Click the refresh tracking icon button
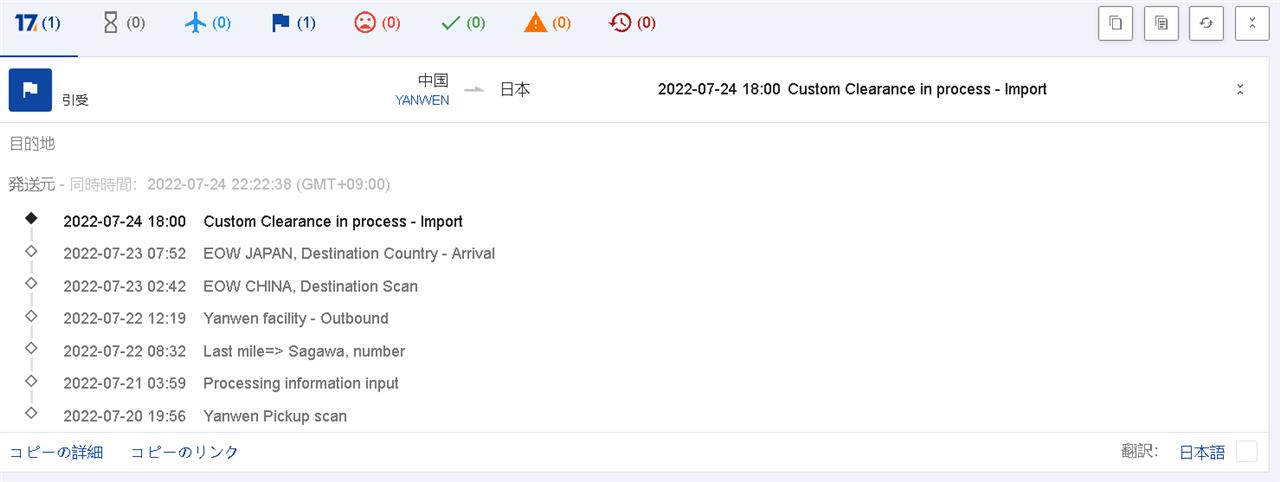The image size is (1280, 482). pyautogui.click(x=1206, y=24)
